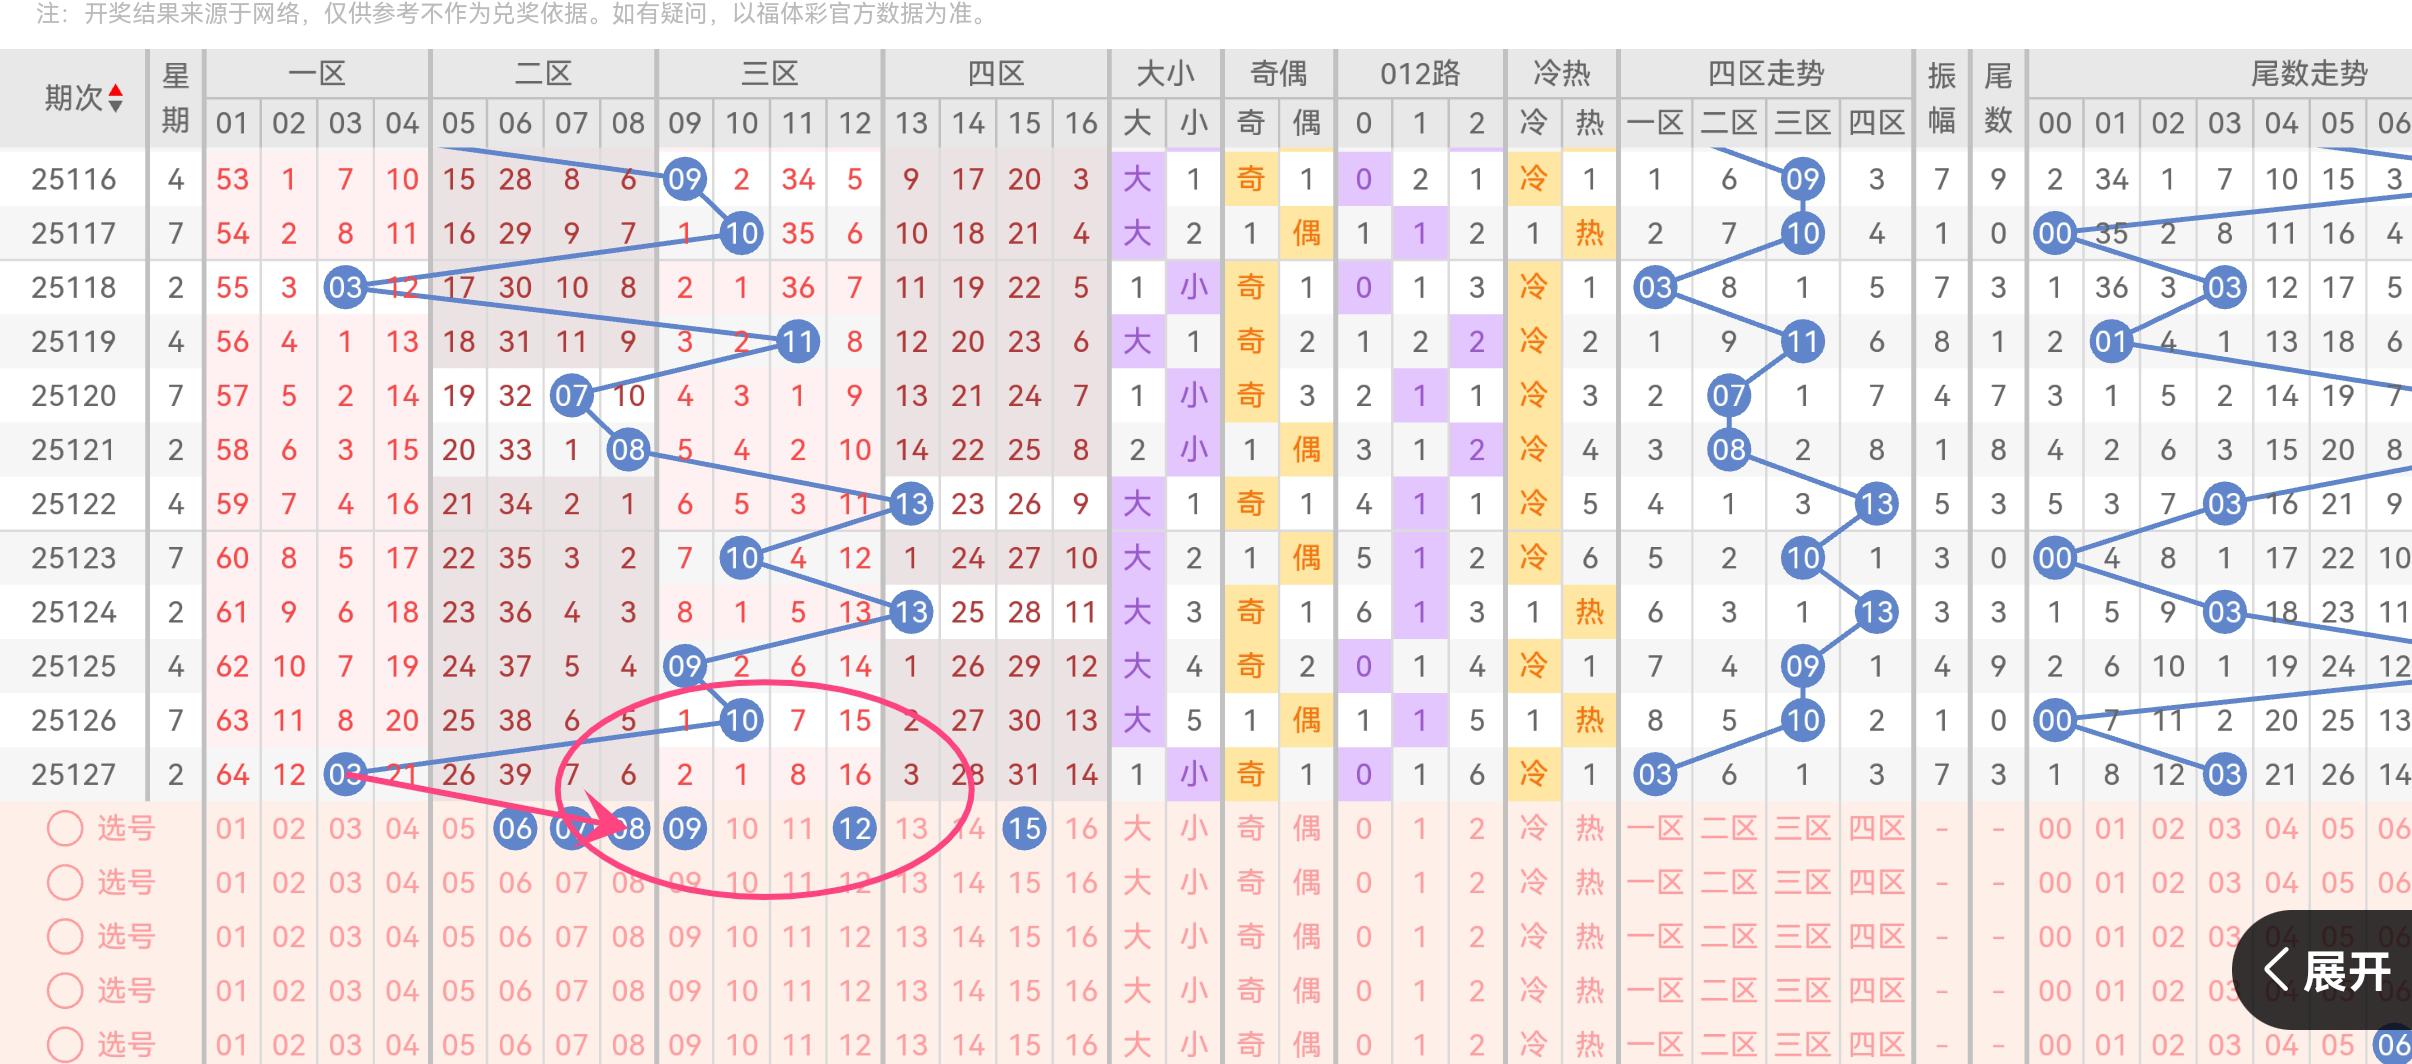The width and height of the screenshot is (2412, 1064).
Task: Pick number 10 in second 选号 row
Action: pos(741,883)
